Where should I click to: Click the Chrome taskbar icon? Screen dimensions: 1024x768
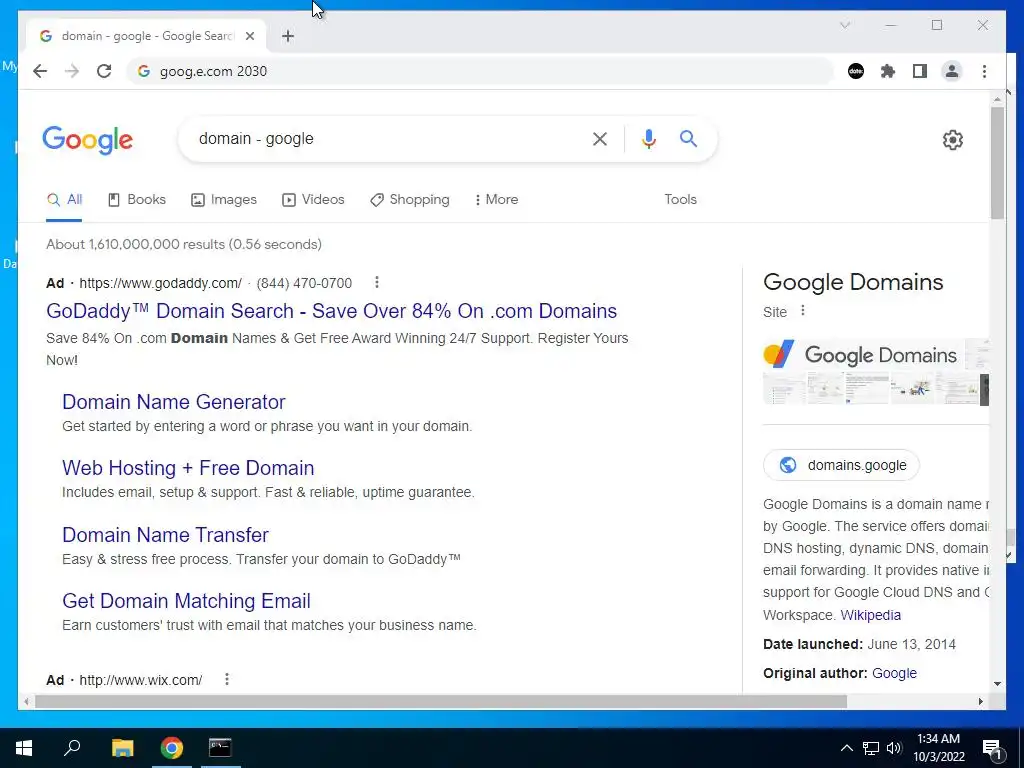(172, 748)
